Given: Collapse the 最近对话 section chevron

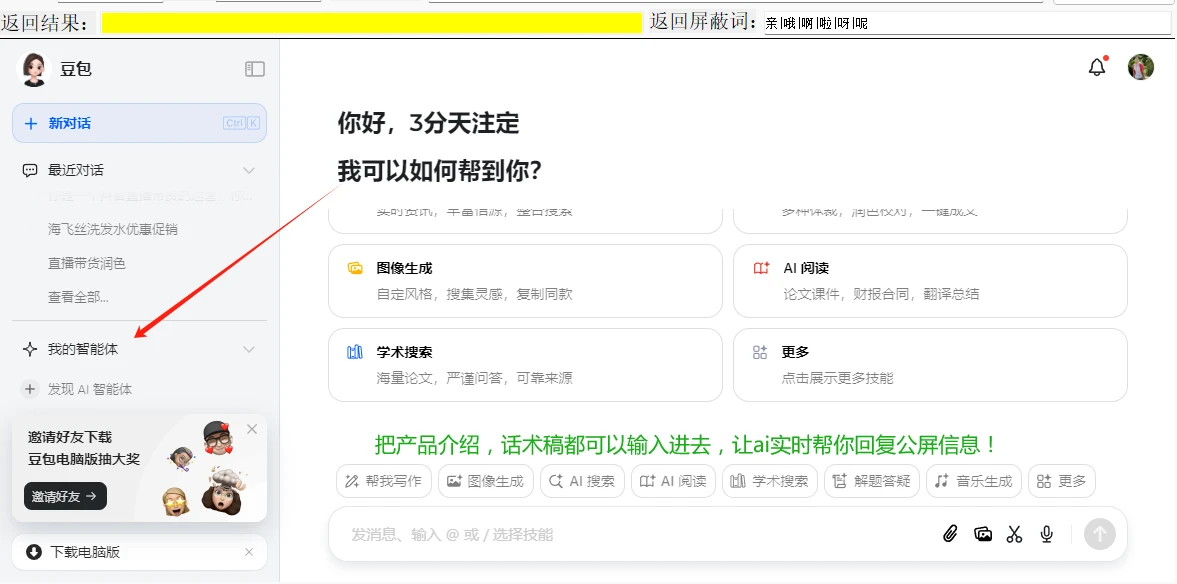Looking at the screenshot, I should (x=249, y=170).
